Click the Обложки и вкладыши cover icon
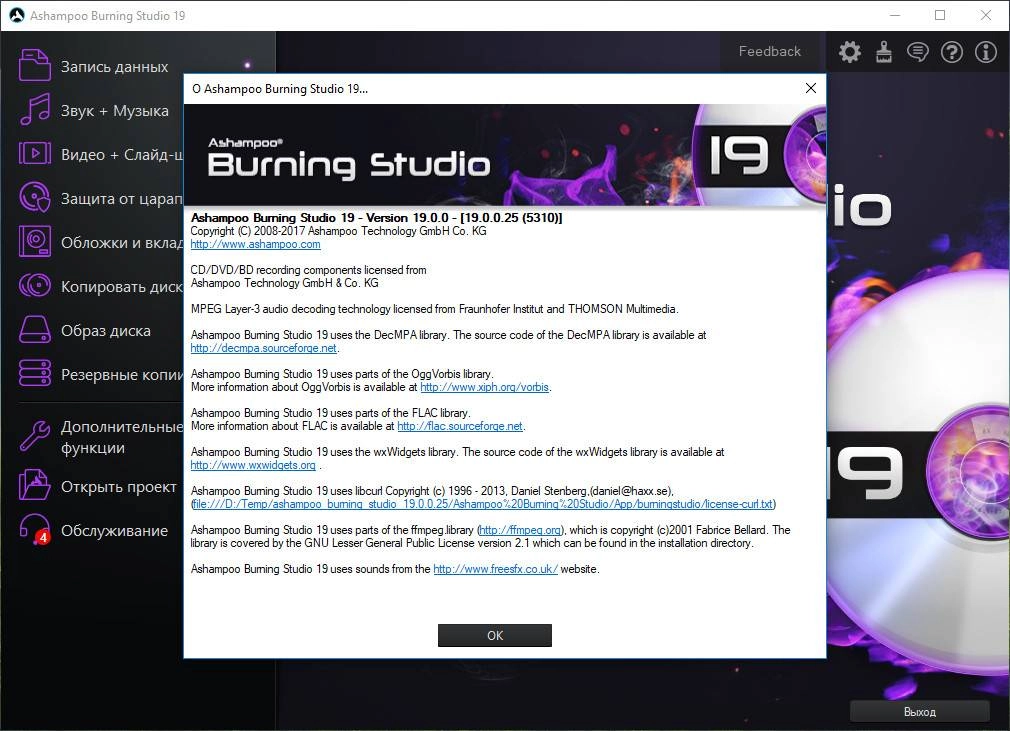Screen dimensions: 1010x731 pyautogui.click(x=34, y=242)
